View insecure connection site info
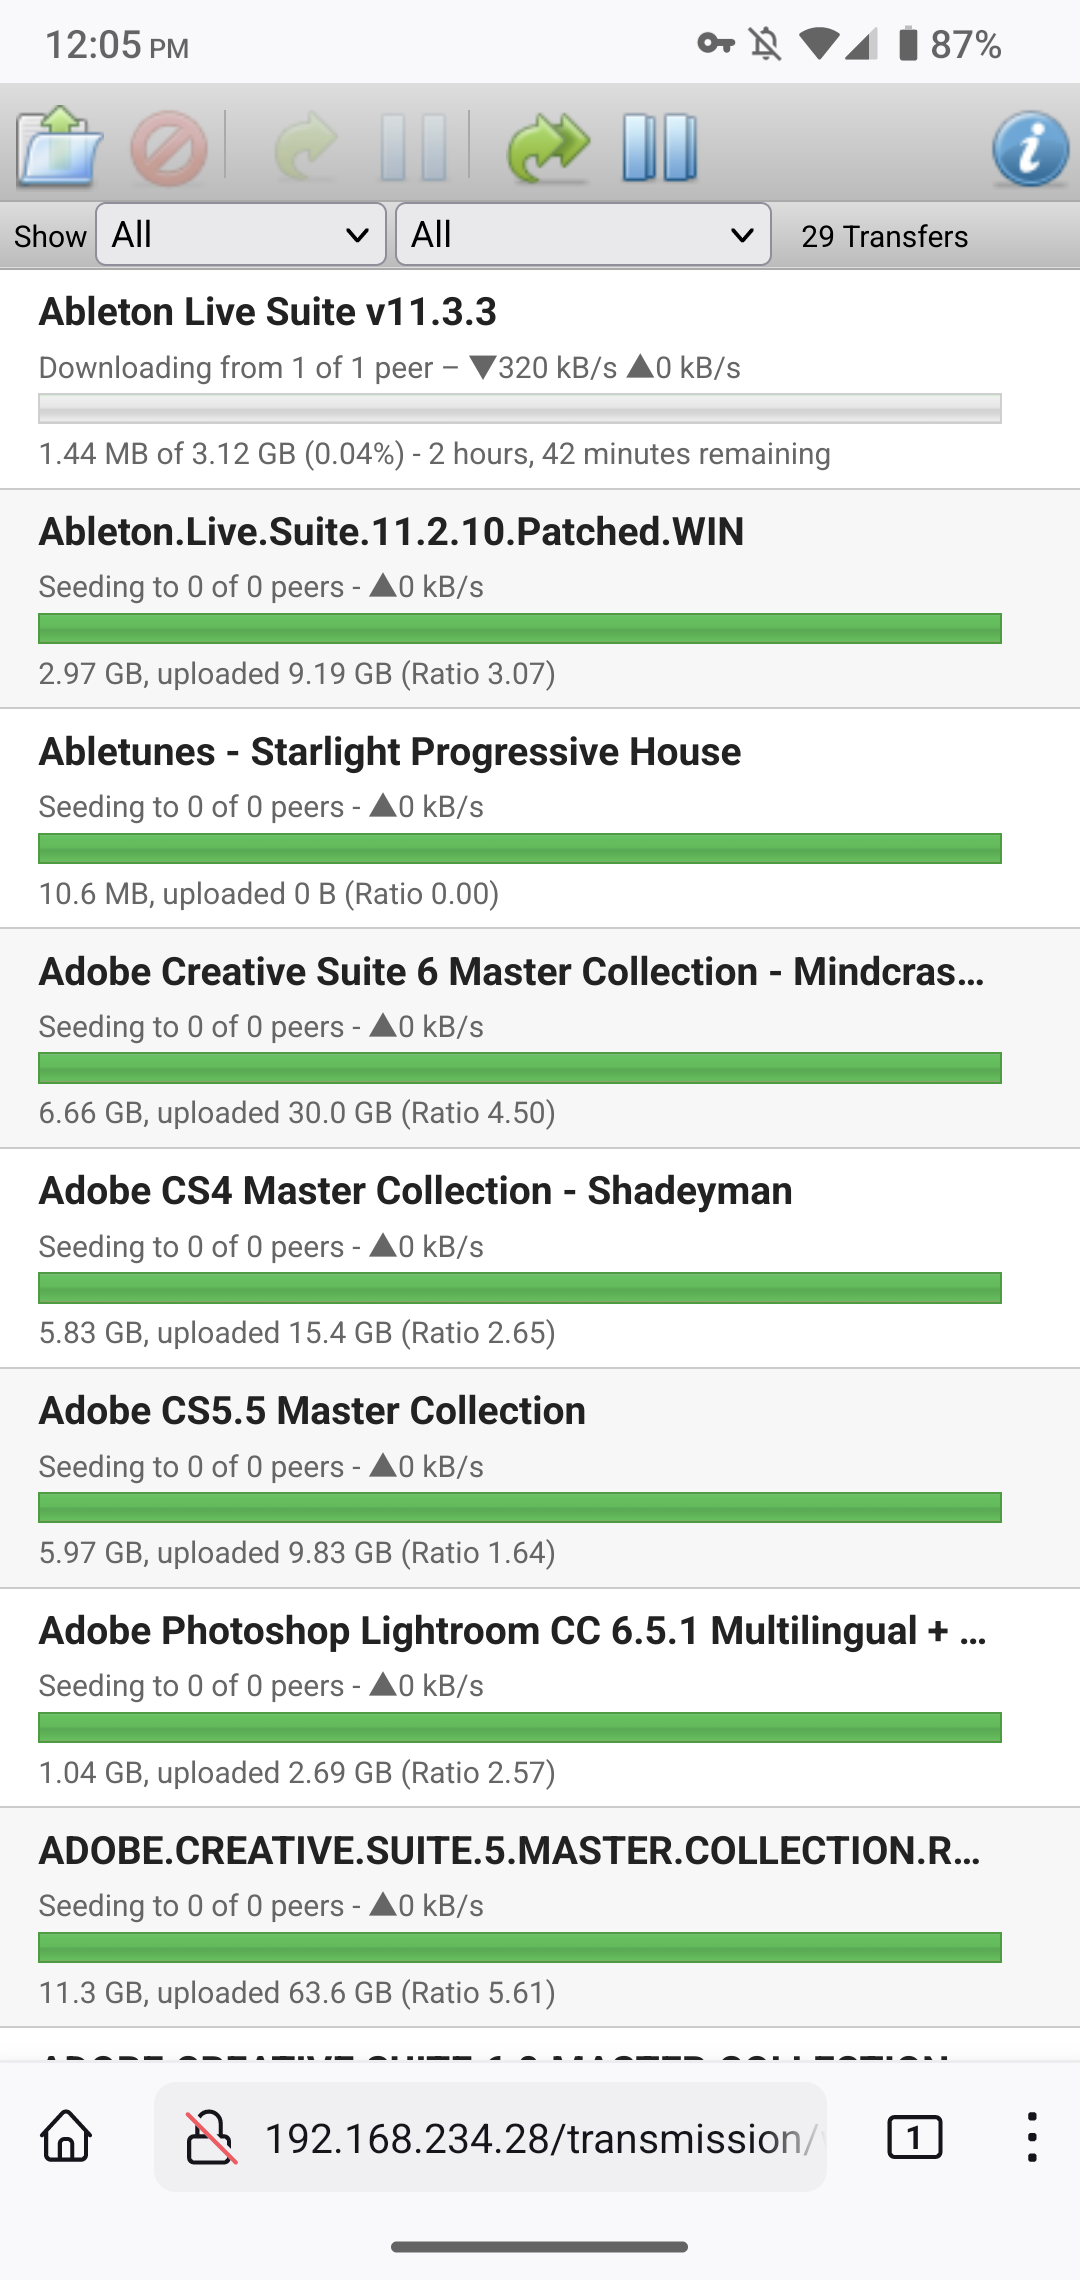 [212, 2137]
